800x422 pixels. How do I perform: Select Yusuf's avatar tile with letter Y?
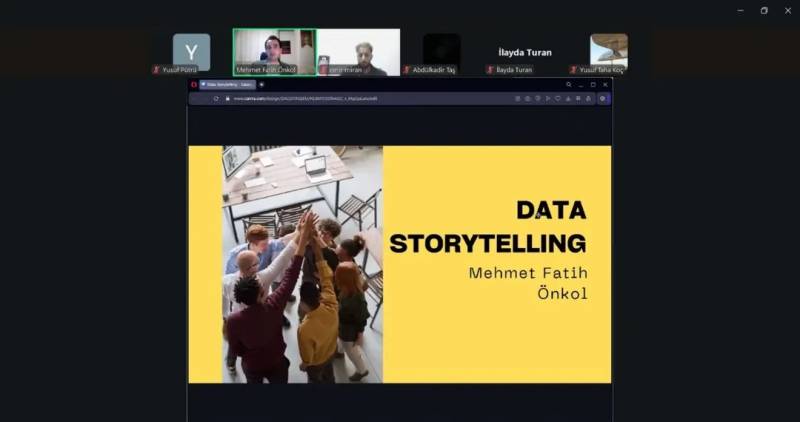(191, 51)
